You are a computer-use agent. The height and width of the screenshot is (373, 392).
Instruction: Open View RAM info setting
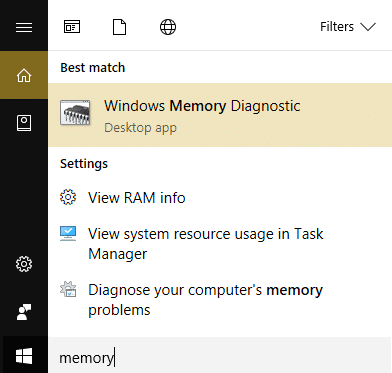(220, 198)
